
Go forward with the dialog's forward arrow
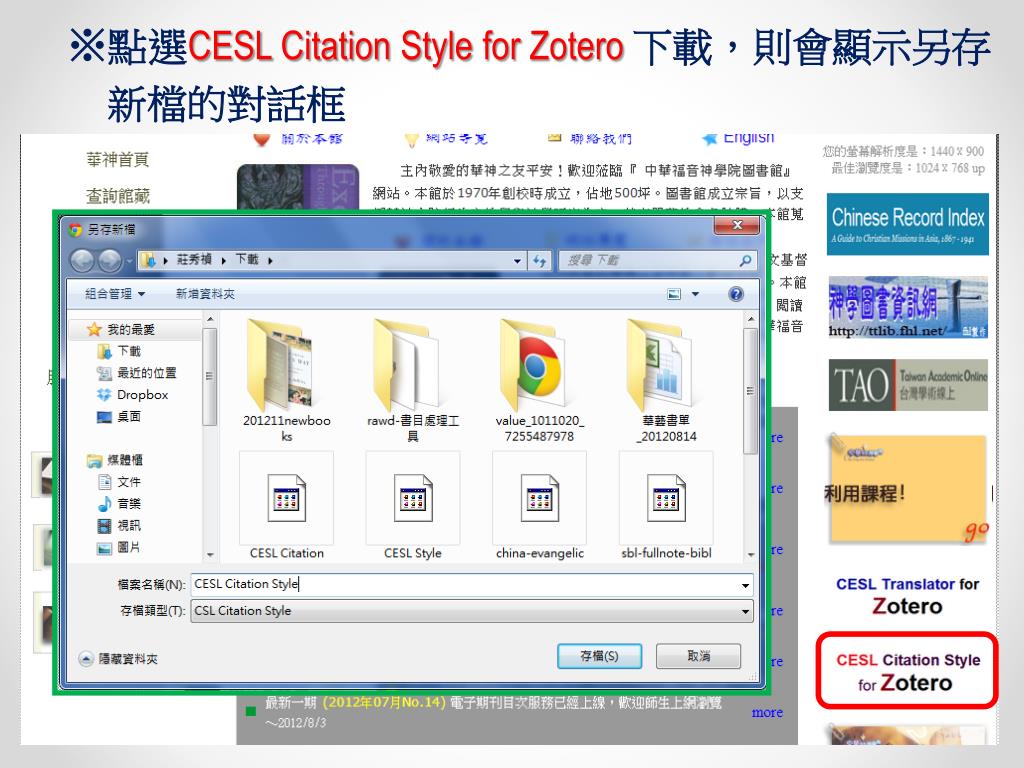pyautogui.click(x=110, y=261)
